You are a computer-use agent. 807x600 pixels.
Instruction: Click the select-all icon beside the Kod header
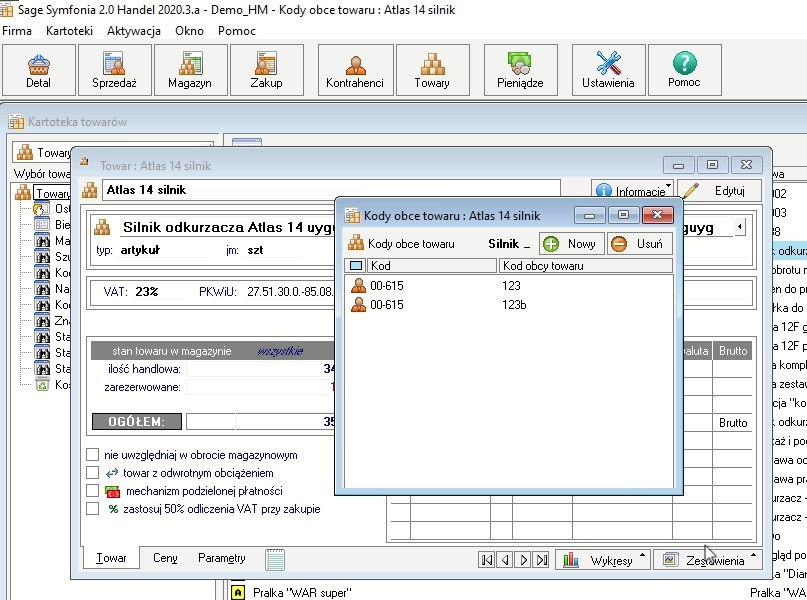(x=356, y=266)
